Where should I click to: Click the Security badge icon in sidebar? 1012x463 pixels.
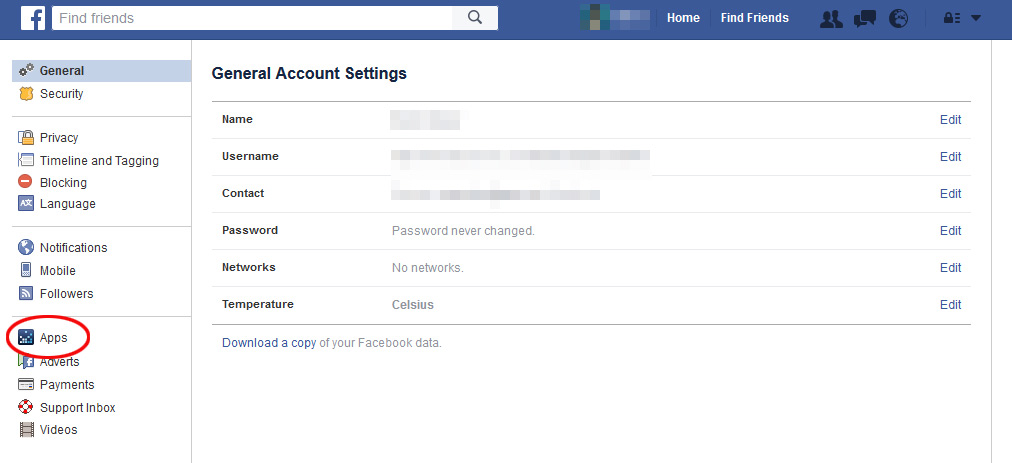coord(26,94)
